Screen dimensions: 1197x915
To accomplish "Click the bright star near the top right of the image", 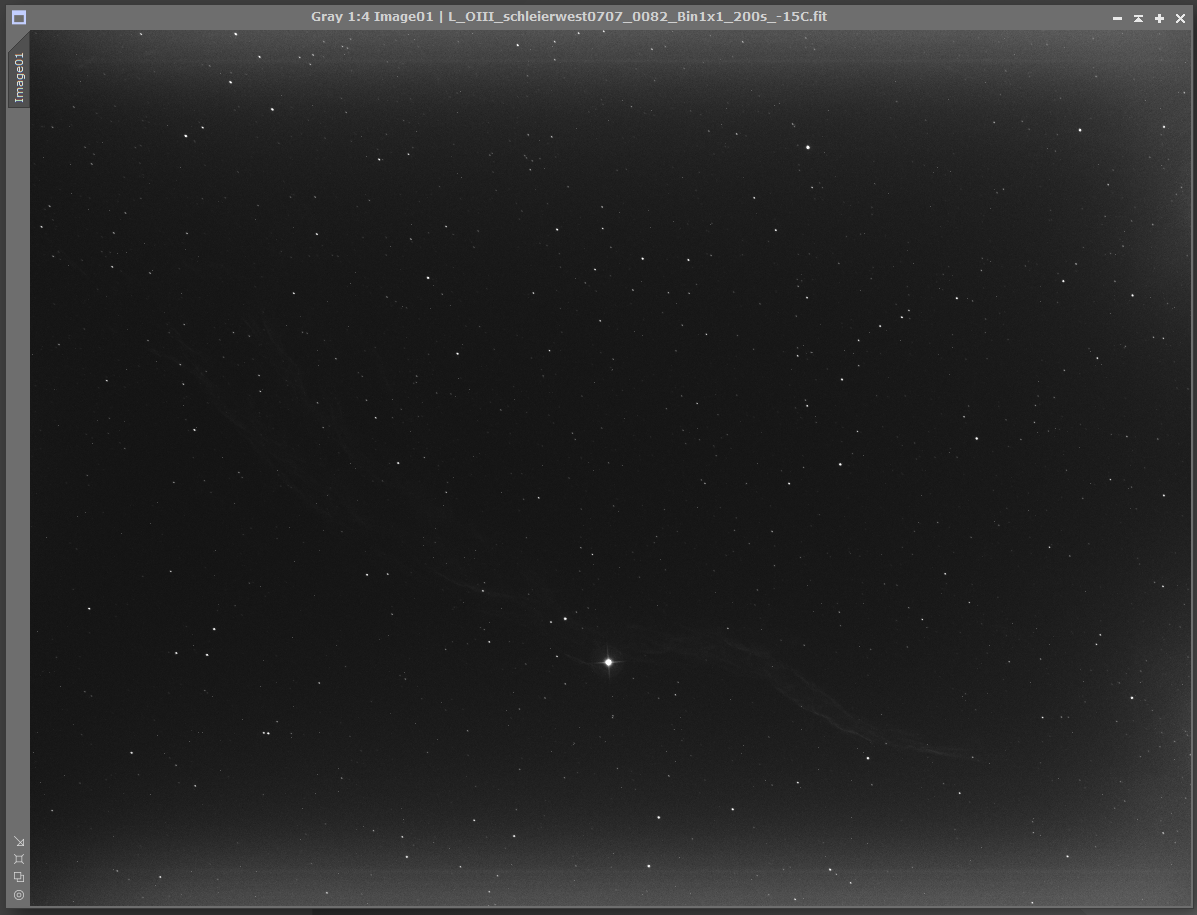I will coord(808,147).
